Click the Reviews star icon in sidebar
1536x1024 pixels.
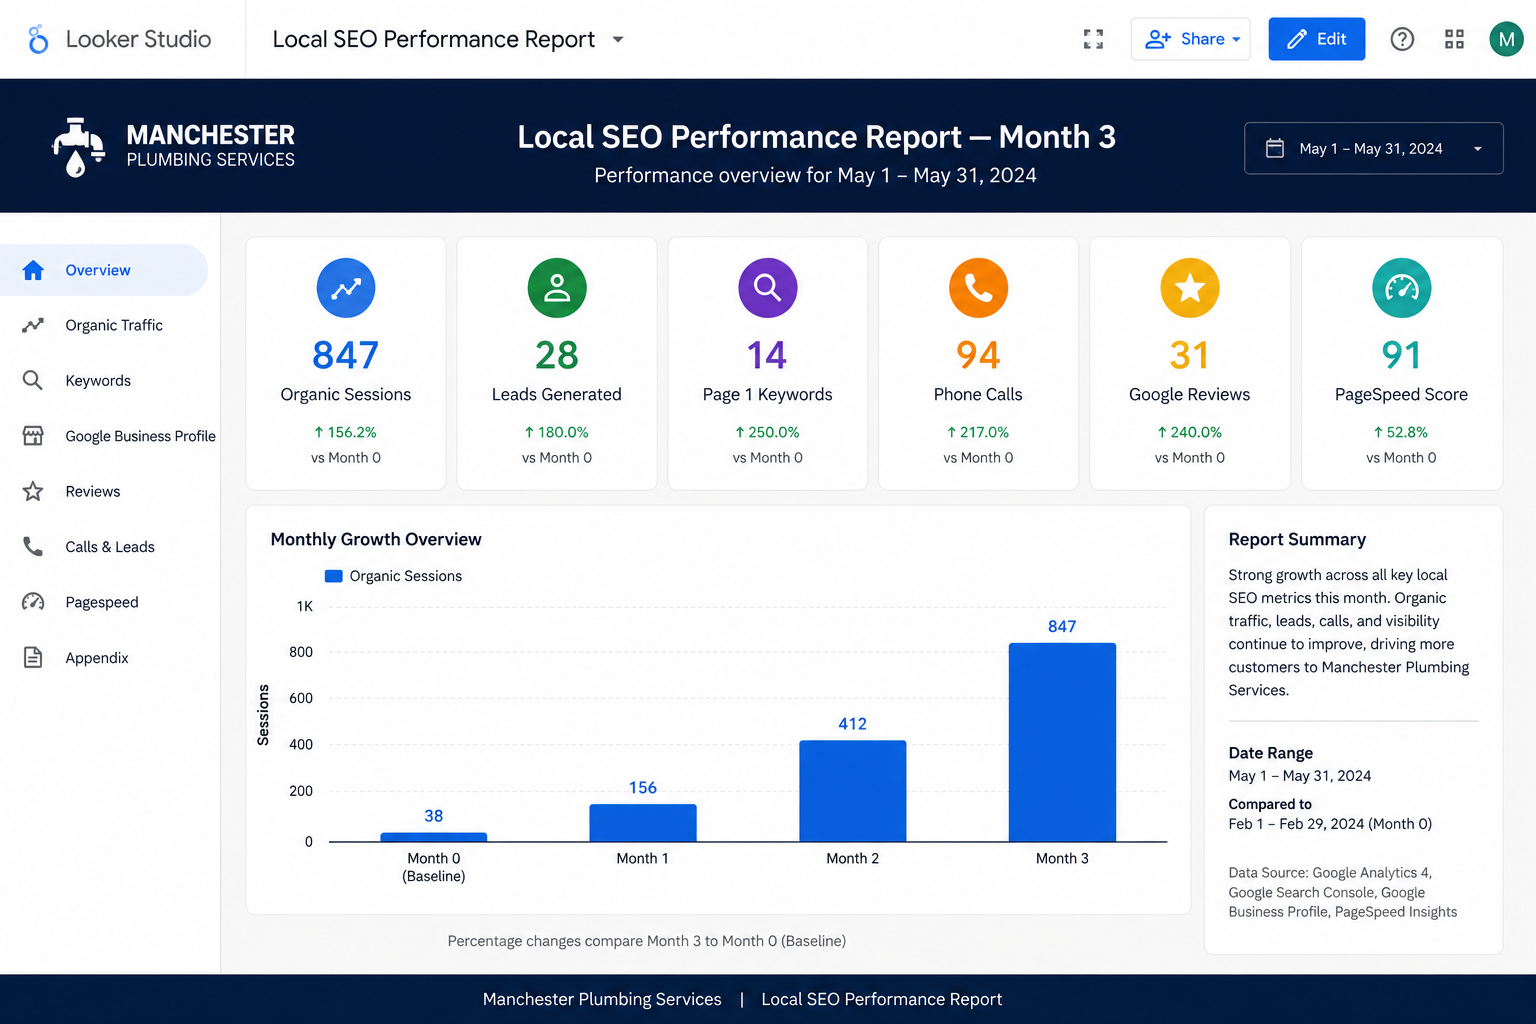pyautogui.click(x=33, y=491)
